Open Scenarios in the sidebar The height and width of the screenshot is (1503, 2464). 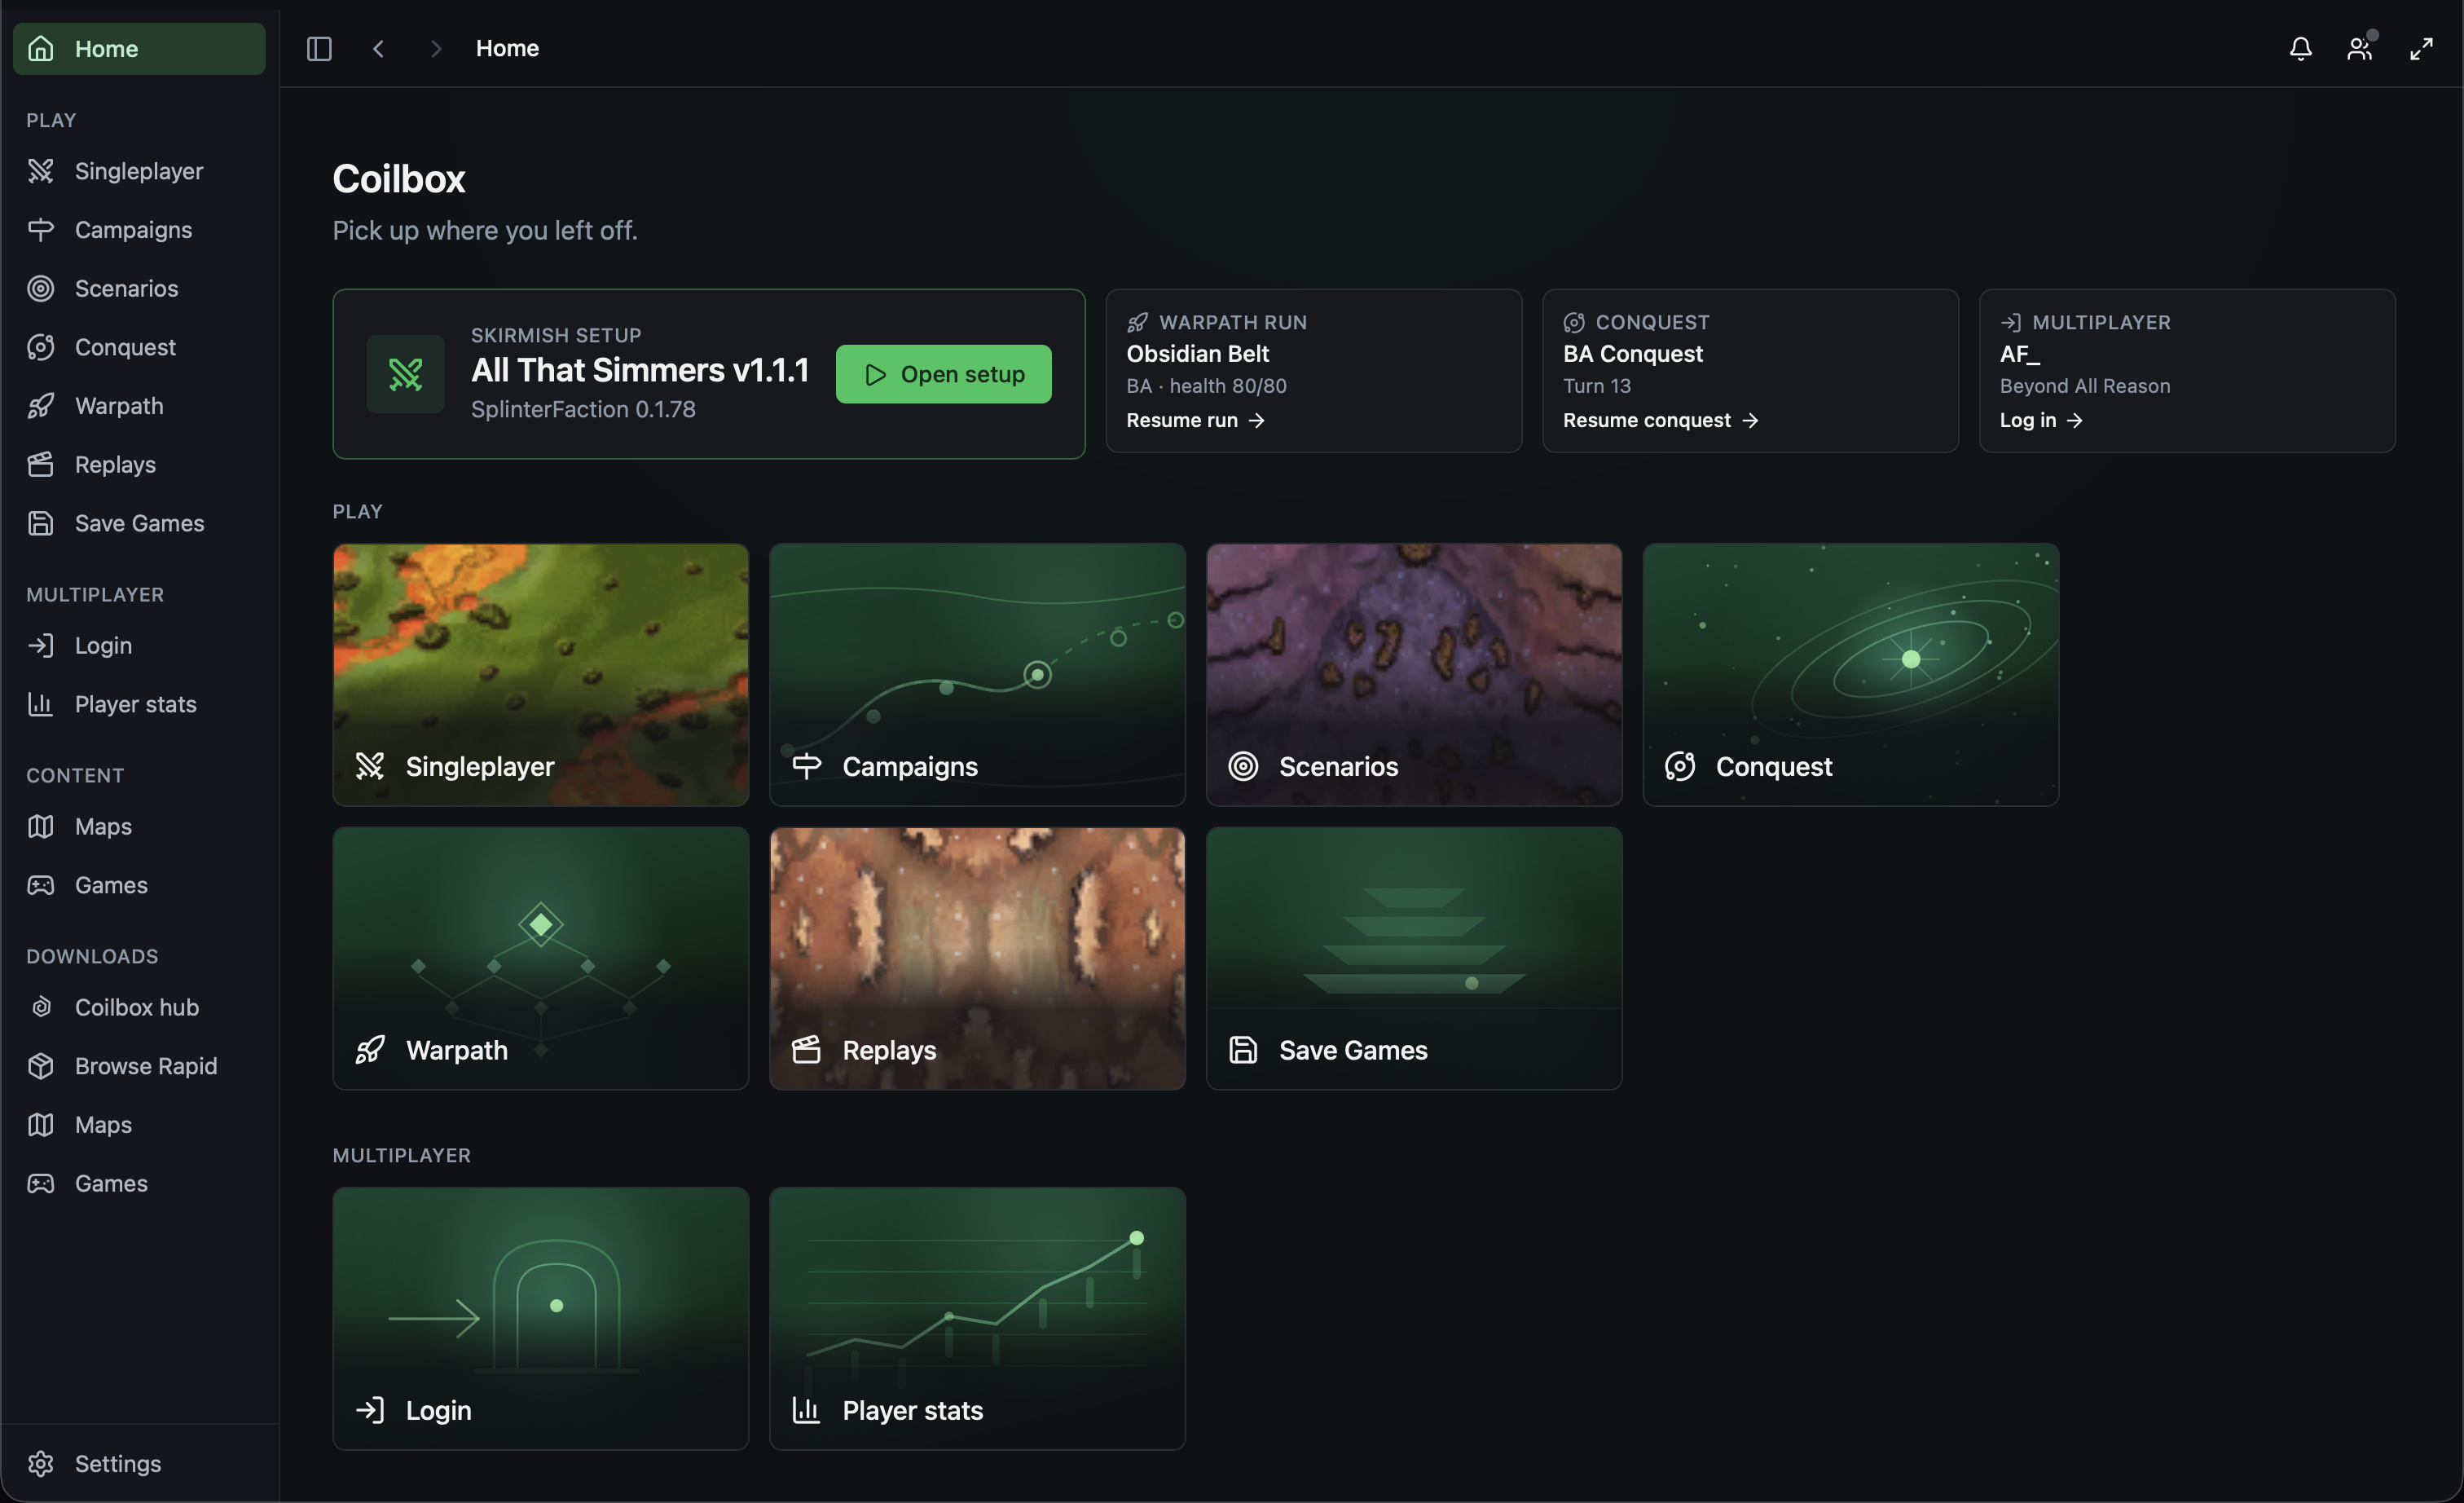pyautogui.click(x=139, y=288)
